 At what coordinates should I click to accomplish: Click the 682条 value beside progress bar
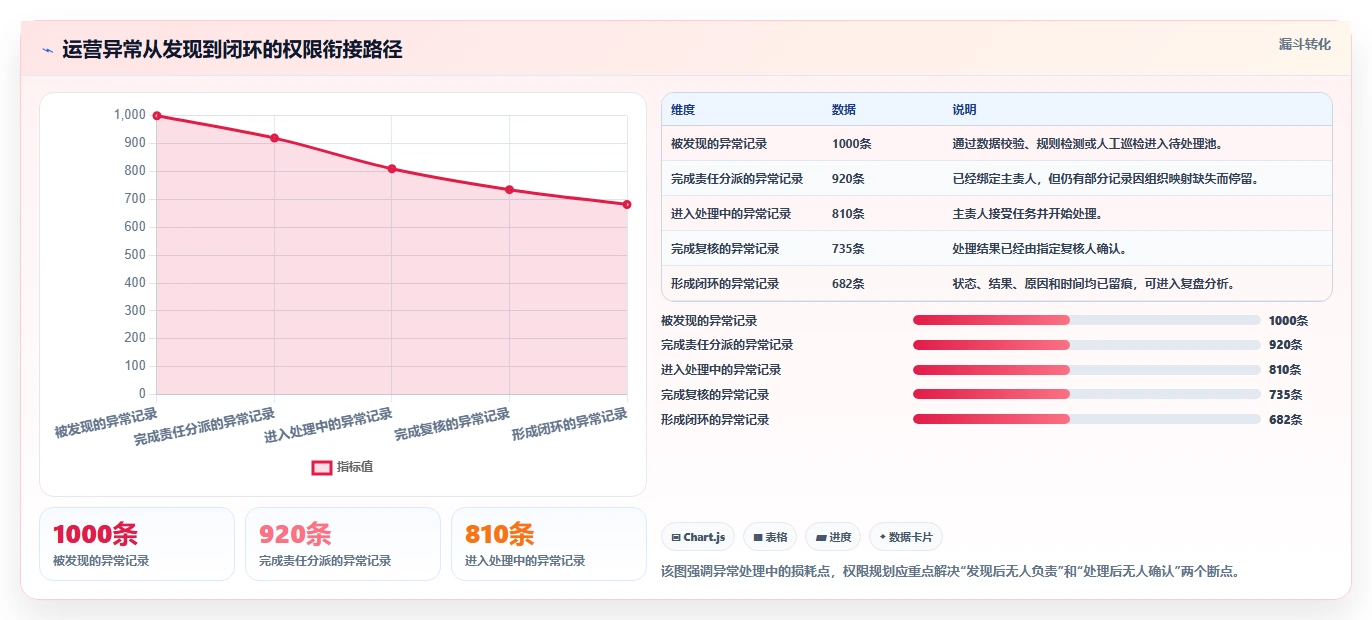click(1285, 420)
